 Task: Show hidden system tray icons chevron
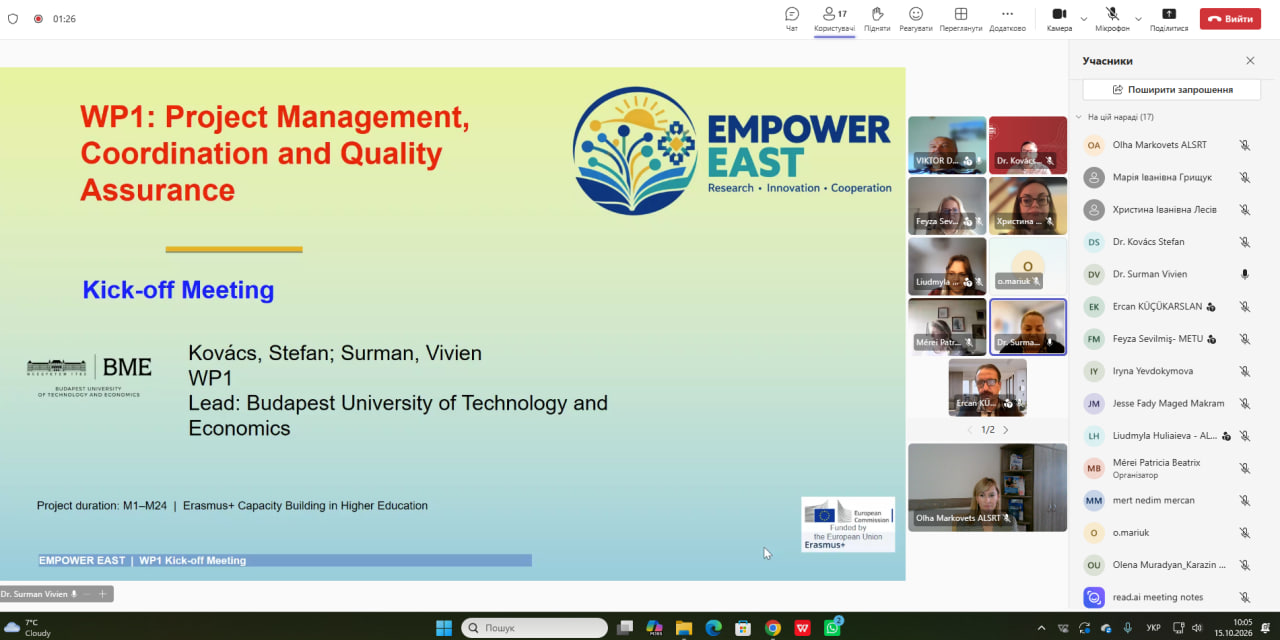(1041, 628)
